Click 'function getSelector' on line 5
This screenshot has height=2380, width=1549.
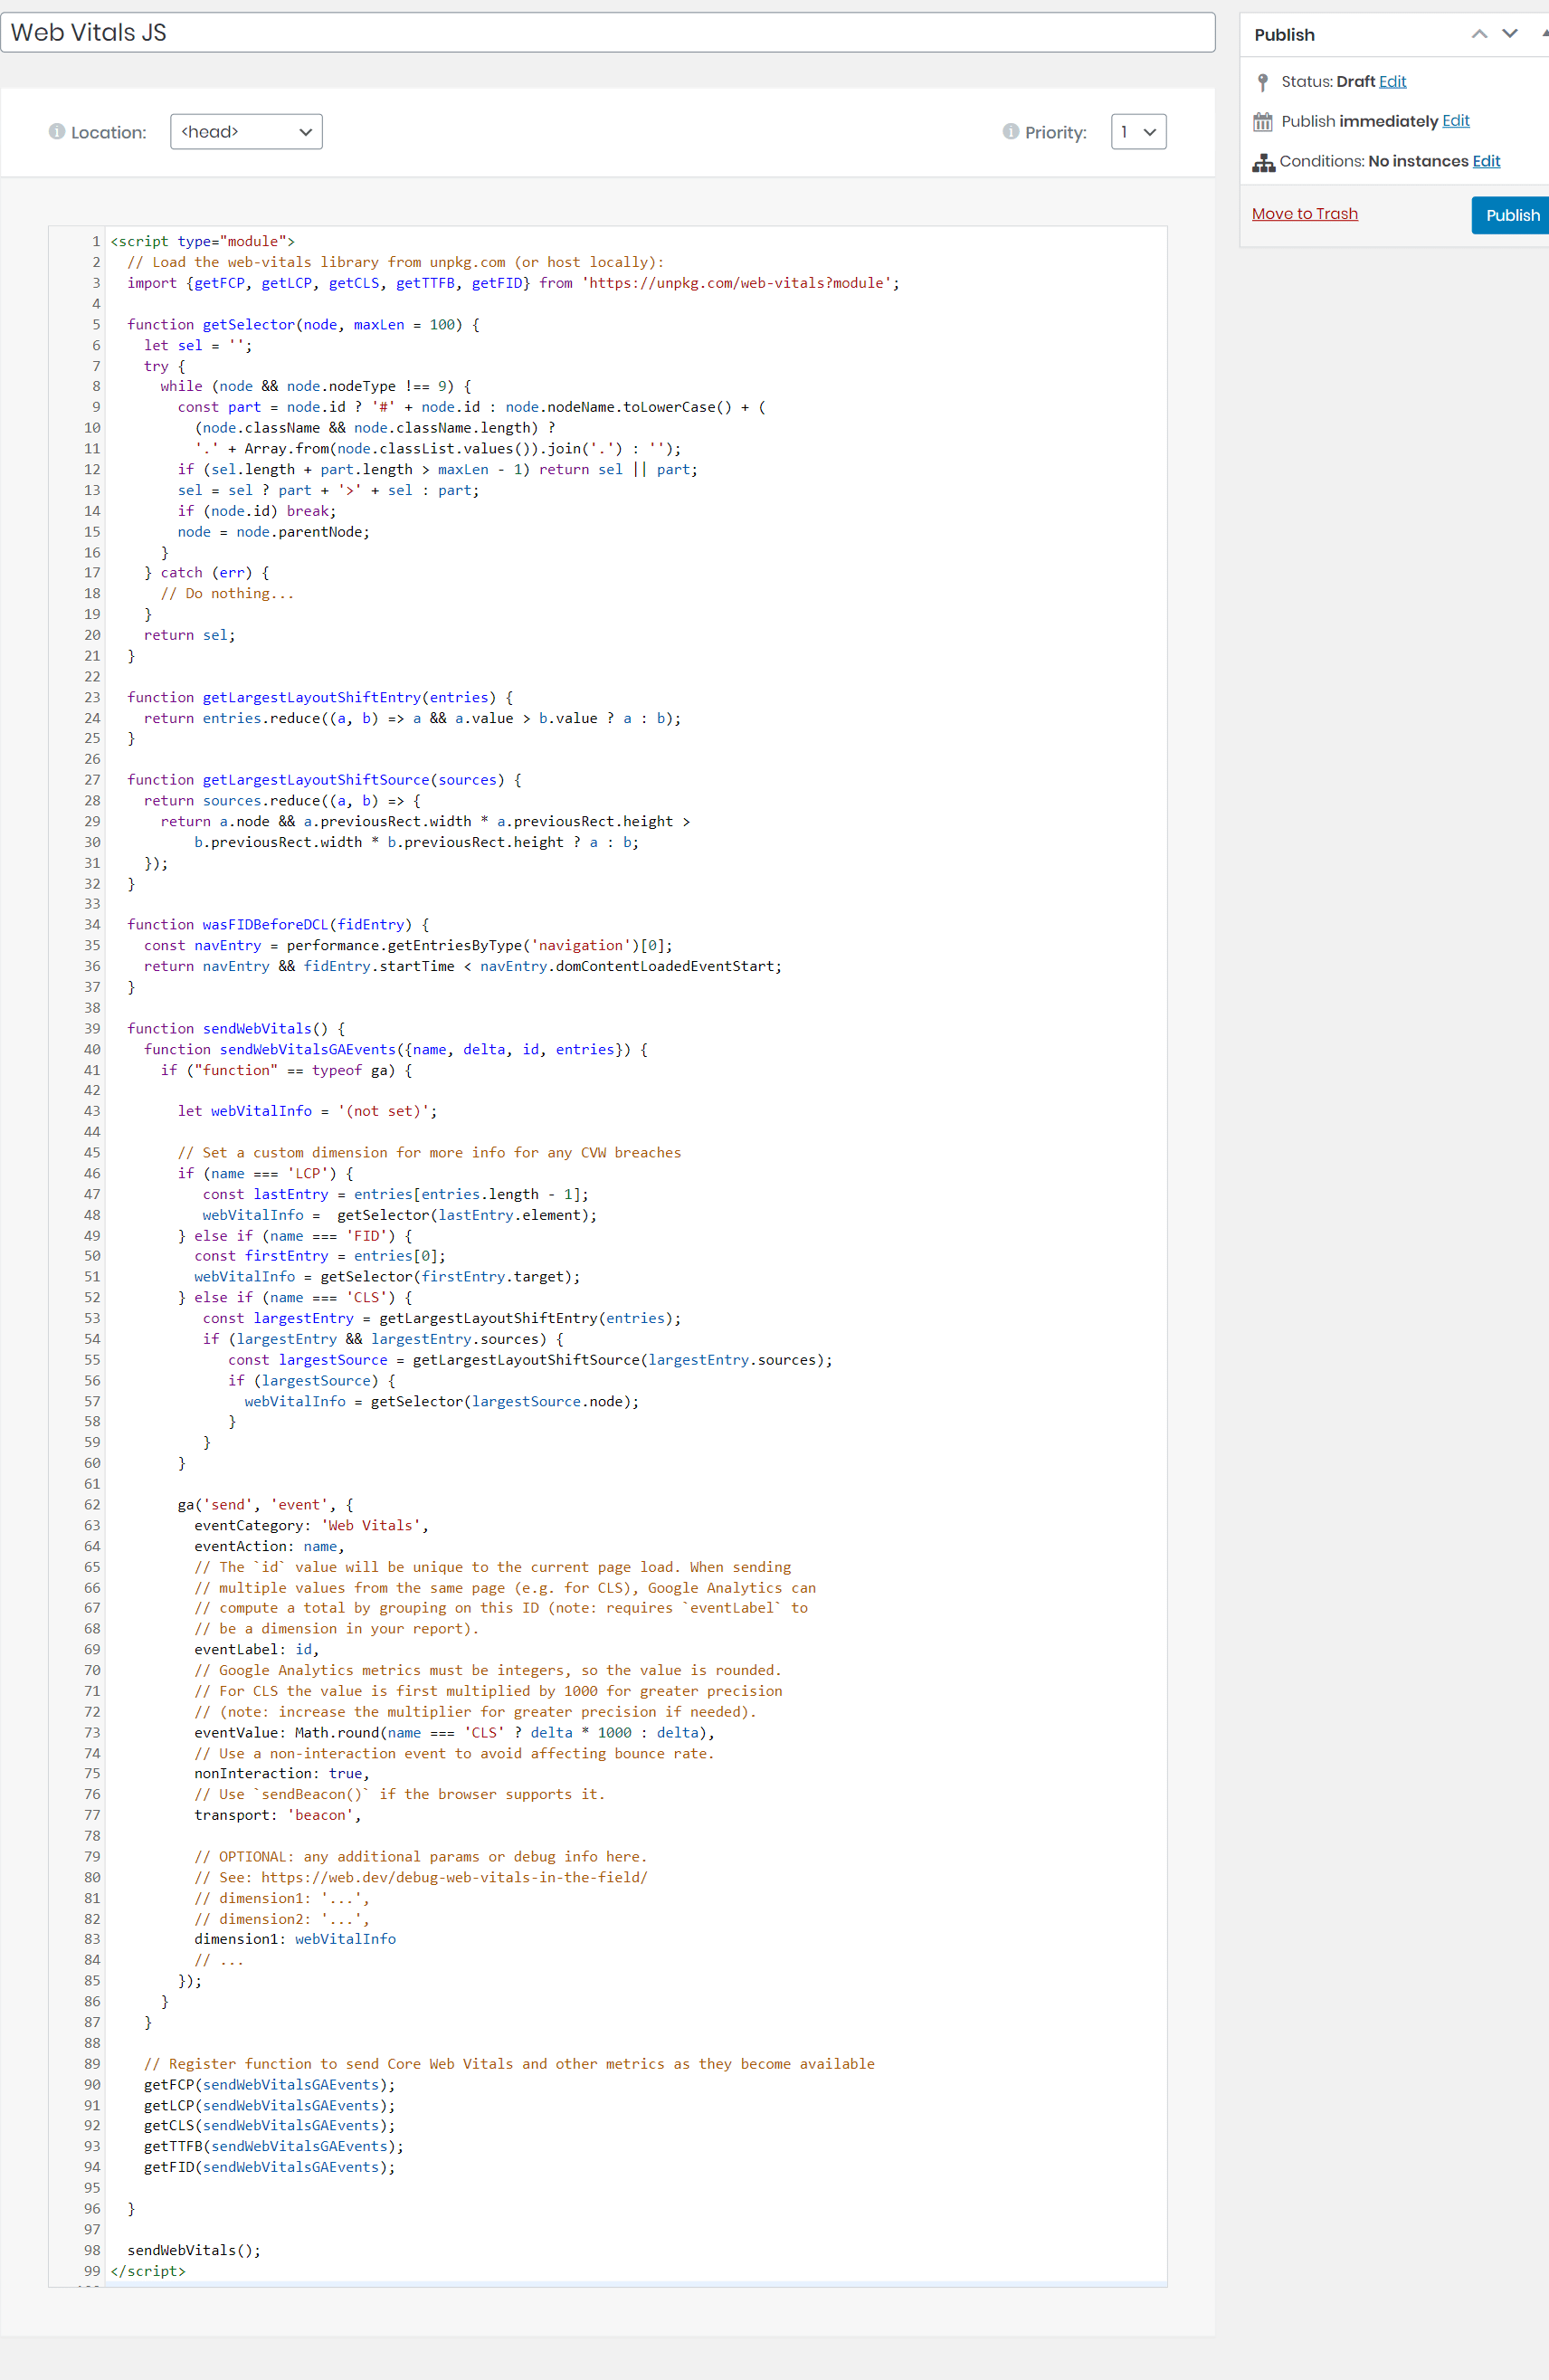click(x=303, y=325)
